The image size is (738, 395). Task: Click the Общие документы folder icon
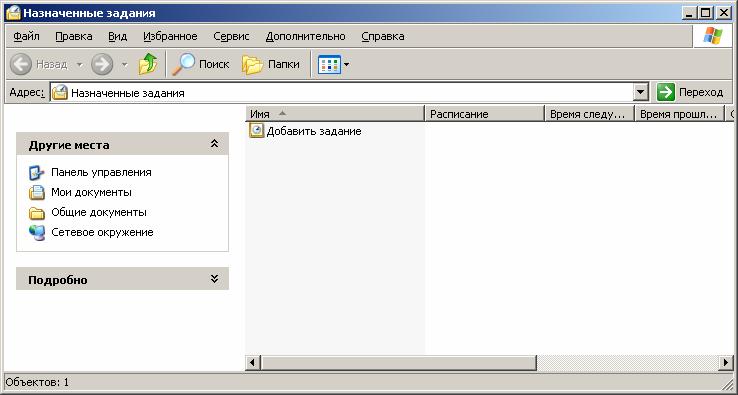[37, 213]
